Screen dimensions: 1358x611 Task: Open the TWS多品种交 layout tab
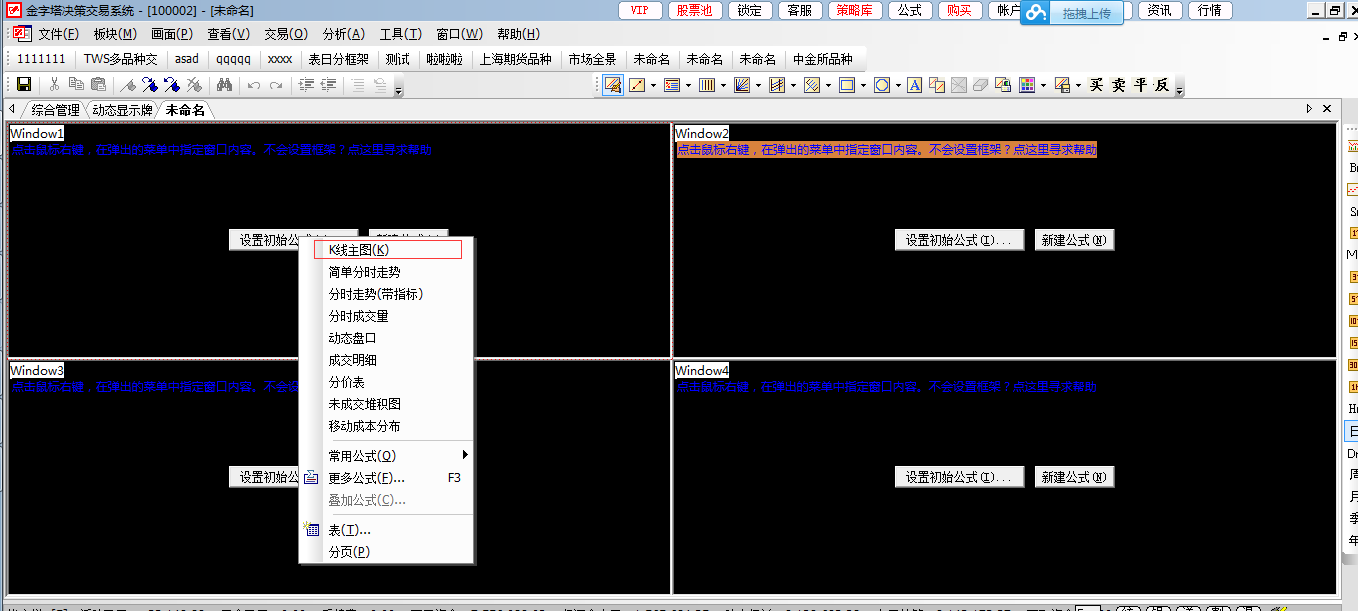click(121, 59)
